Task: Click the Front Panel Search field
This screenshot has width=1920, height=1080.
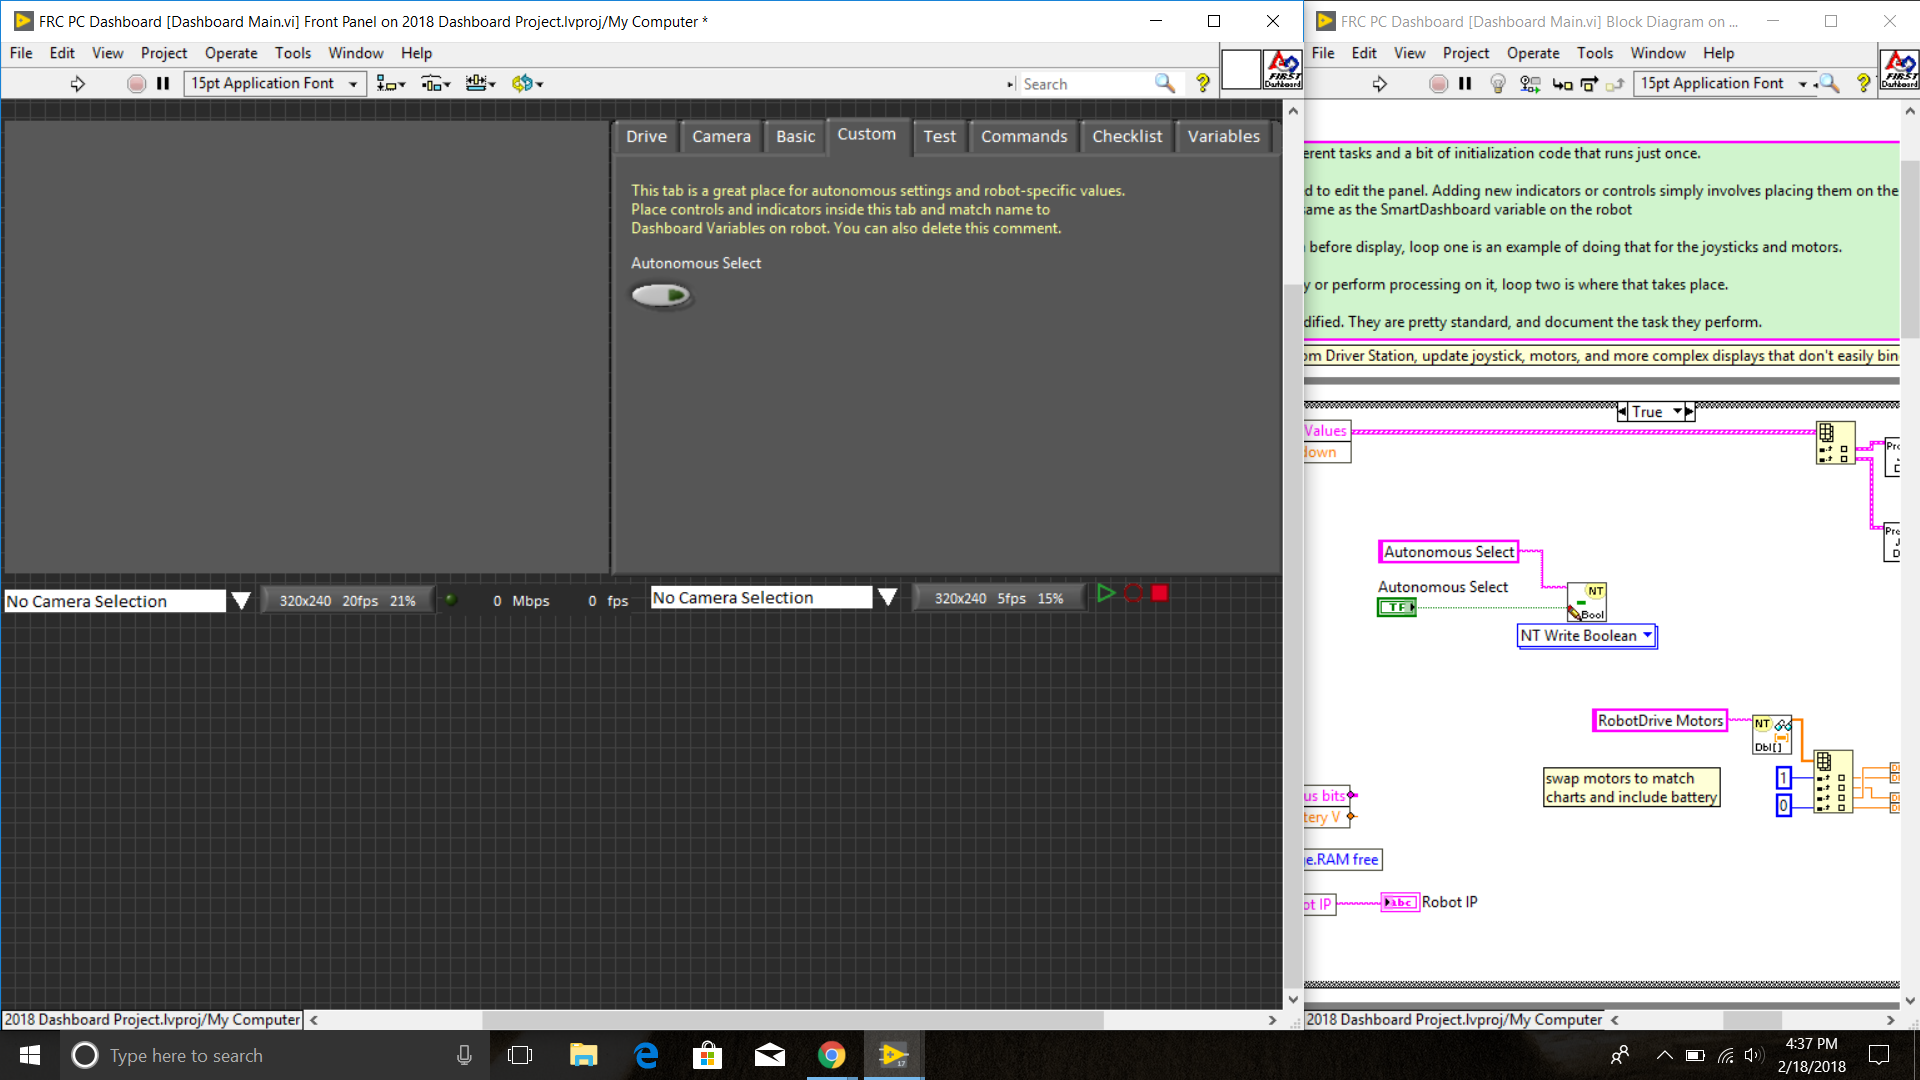Action: pos(1085,84)
